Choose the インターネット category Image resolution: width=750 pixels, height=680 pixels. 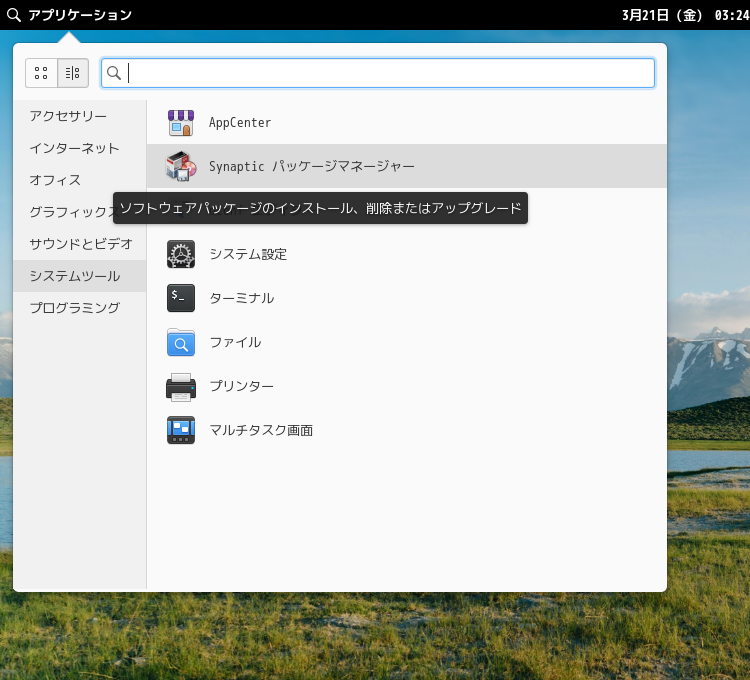[x=74, y=148]
